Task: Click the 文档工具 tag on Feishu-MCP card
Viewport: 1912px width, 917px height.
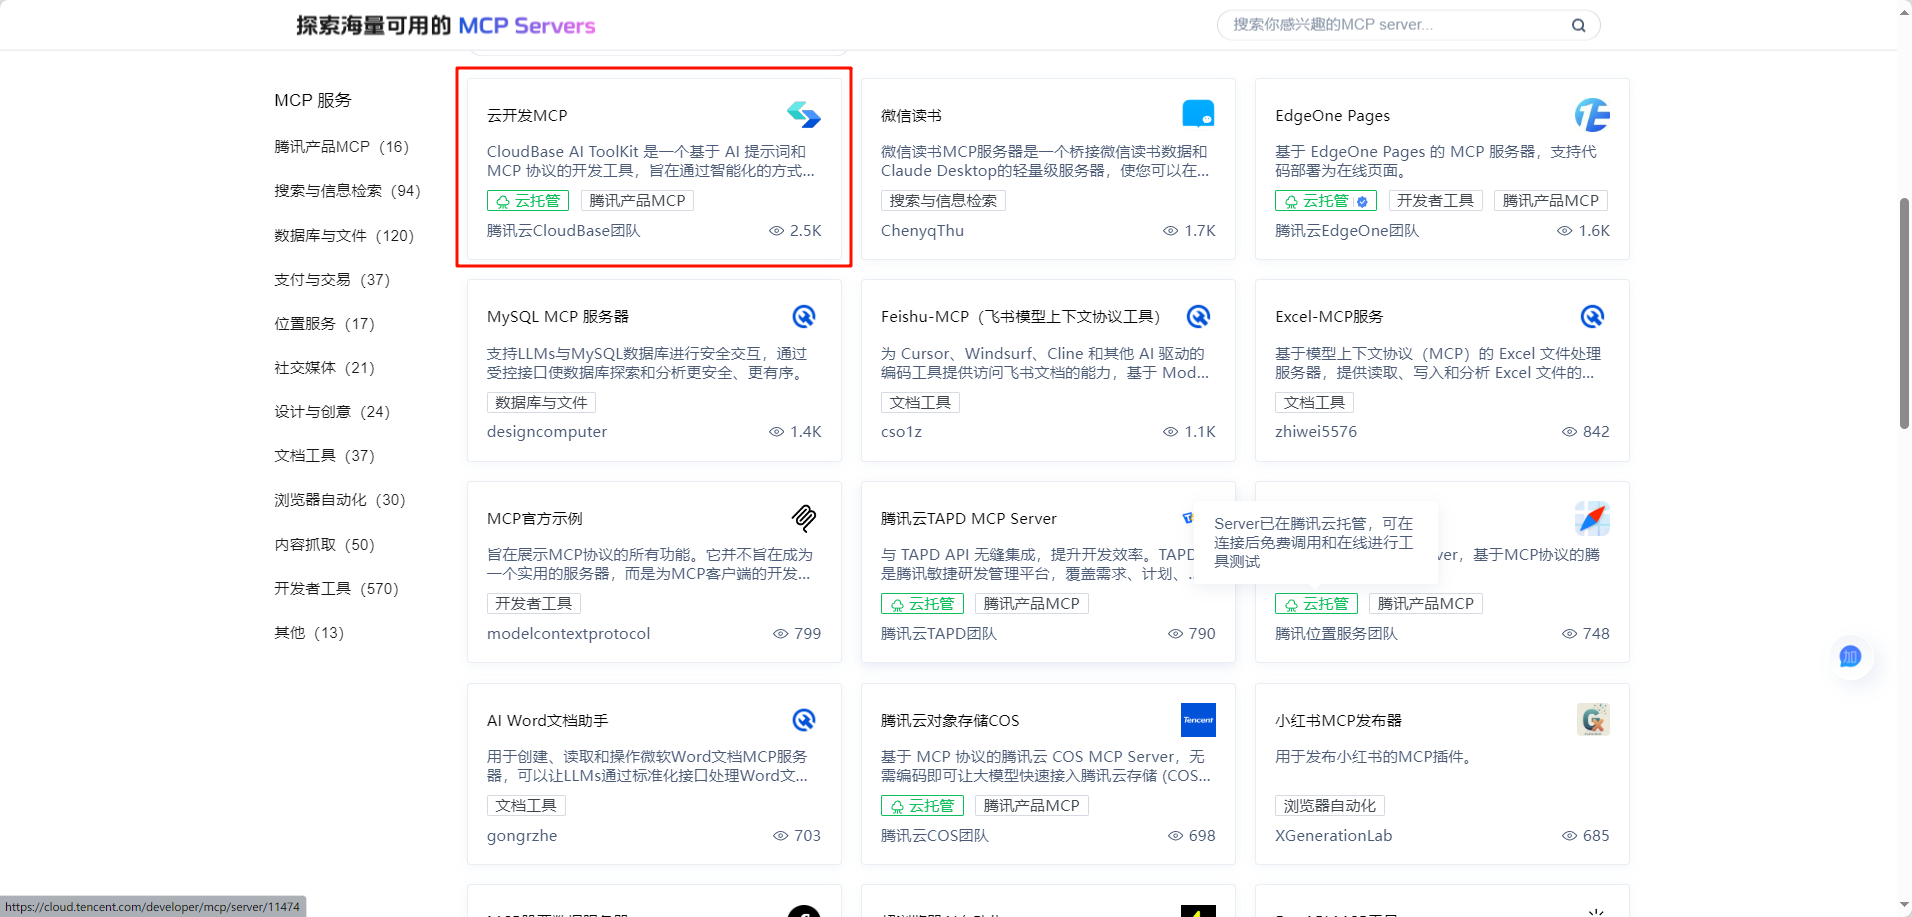Action: point(920,403)
